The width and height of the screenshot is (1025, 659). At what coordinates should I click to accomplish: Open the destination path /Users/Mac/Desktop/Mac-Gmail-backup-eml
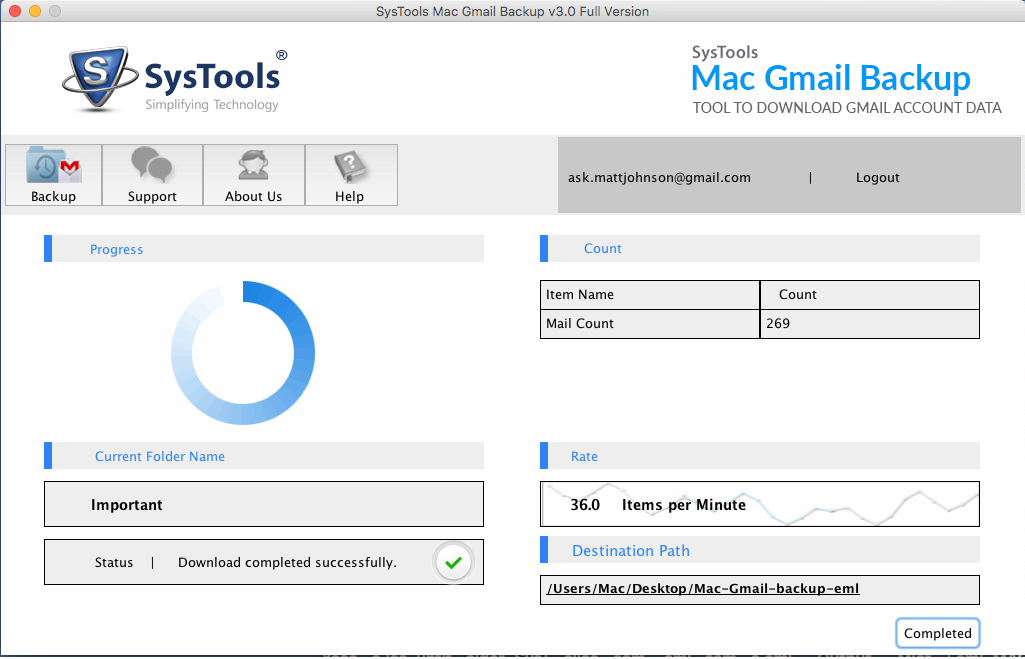tap(703, 588)
